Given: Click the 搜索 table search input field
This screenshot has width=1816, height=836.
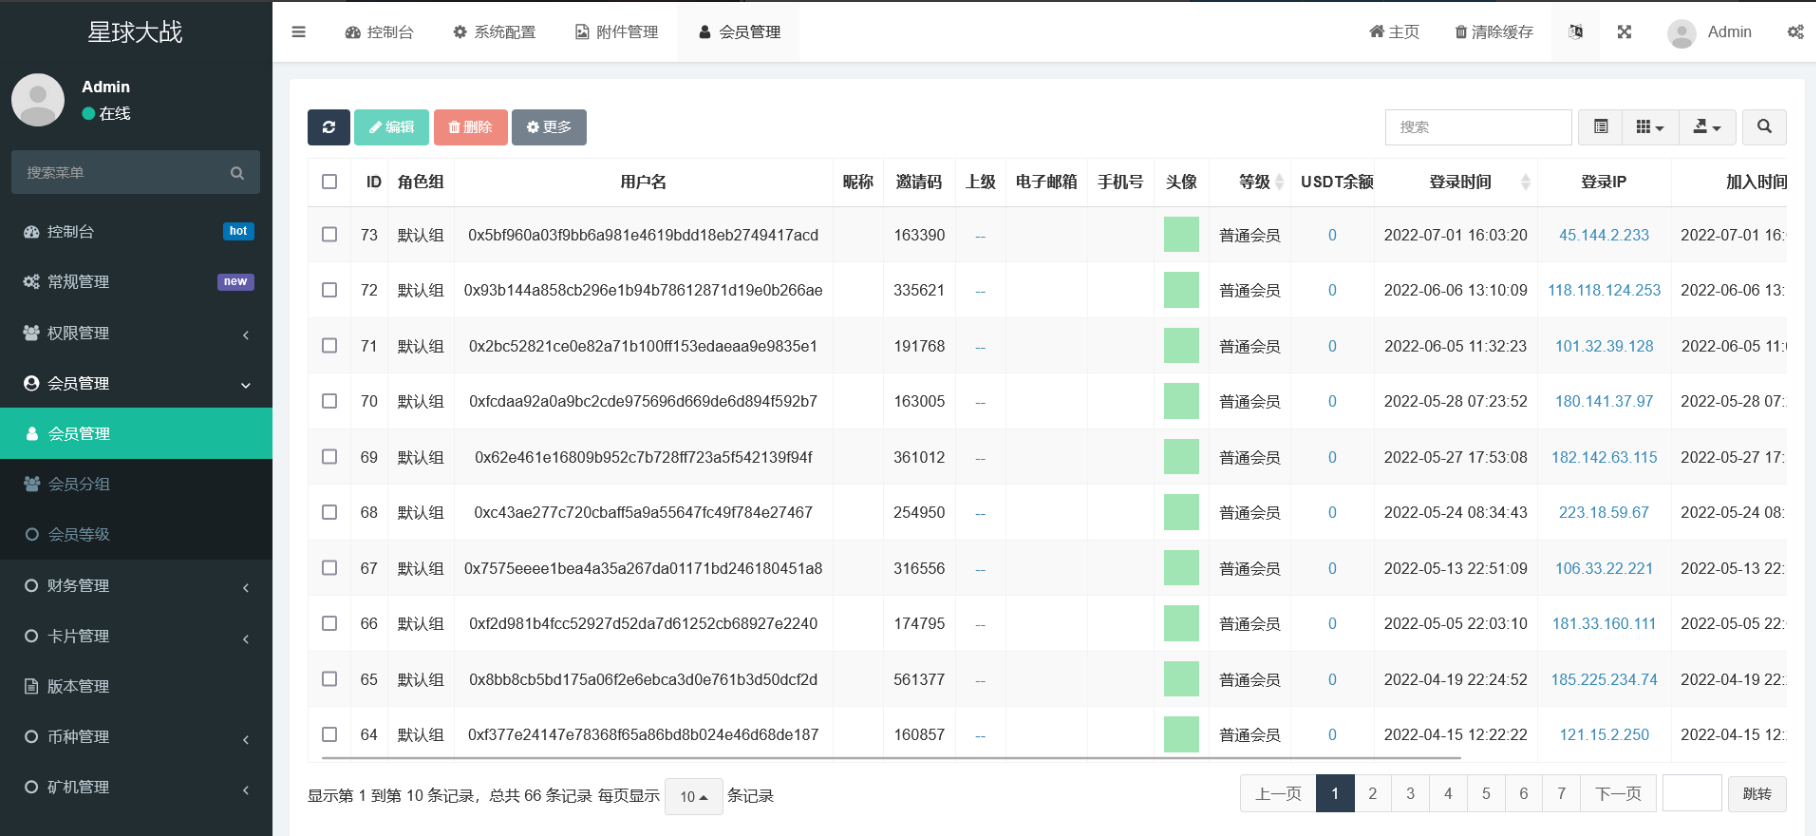Looking at the screenshot, I should pyautogui.click(x=1477, y=127).
